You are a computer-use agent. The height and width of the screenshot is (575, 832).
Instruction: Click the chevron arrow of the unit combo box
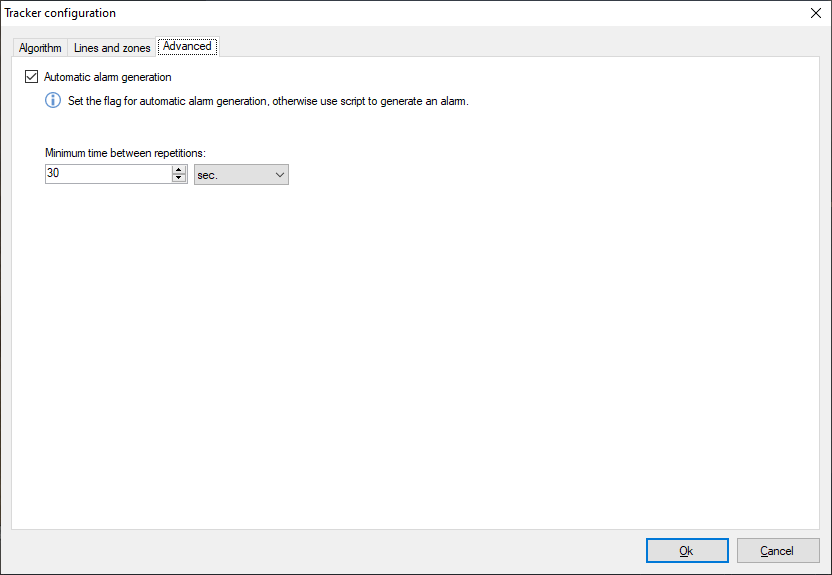279,175
